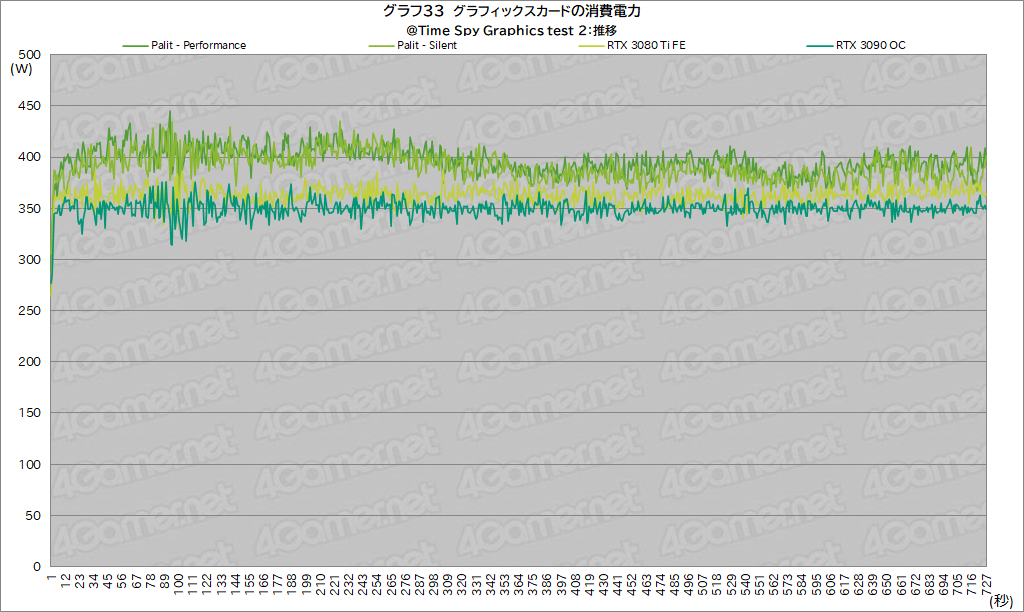
Task: Click the "155" tick label on the seconds axis
Action: (x=249, y=583)
